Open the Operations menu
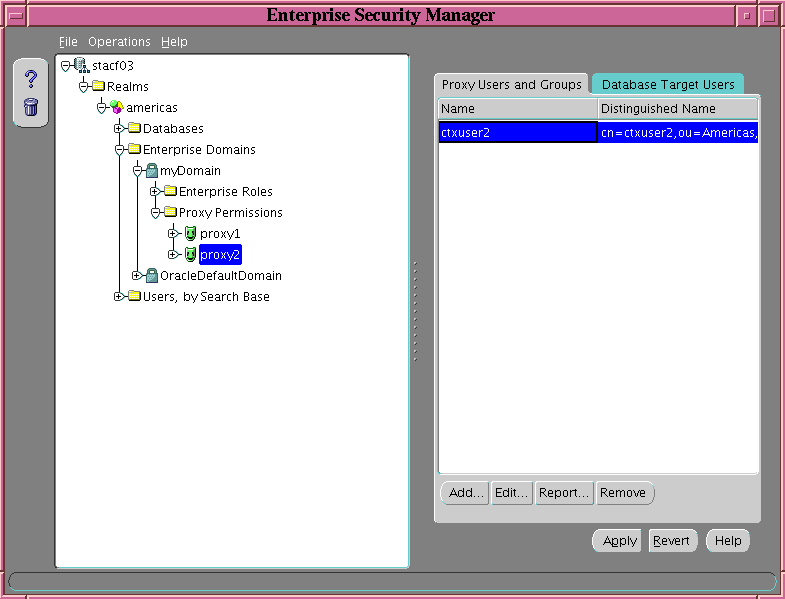 coord(119,42)
